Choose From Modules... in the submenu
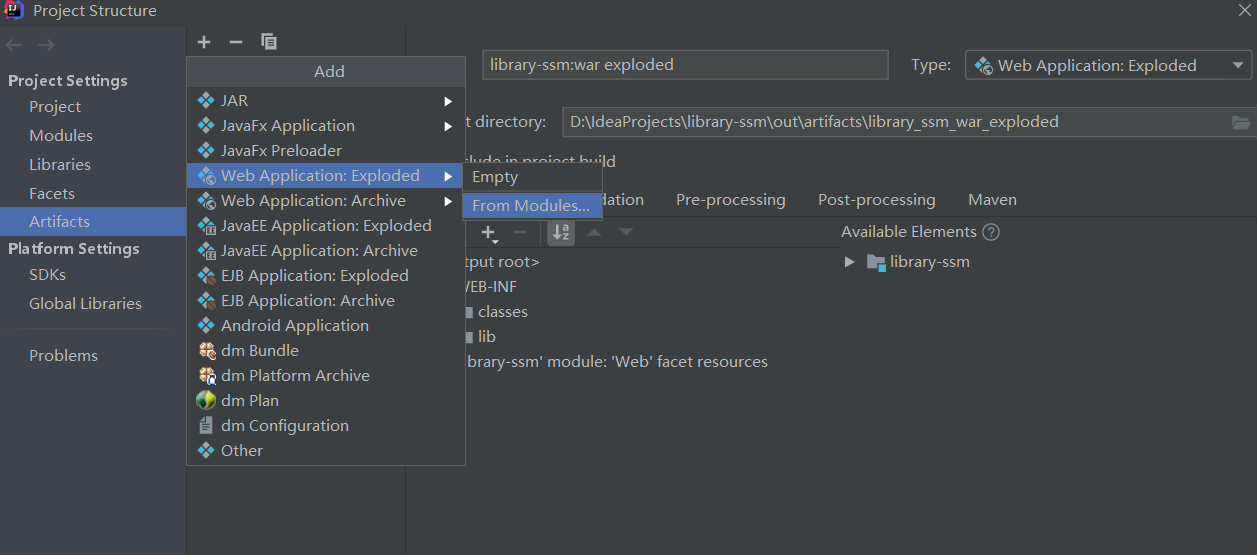The height and width of the screenshot is (555, 1257). (531, 206)
